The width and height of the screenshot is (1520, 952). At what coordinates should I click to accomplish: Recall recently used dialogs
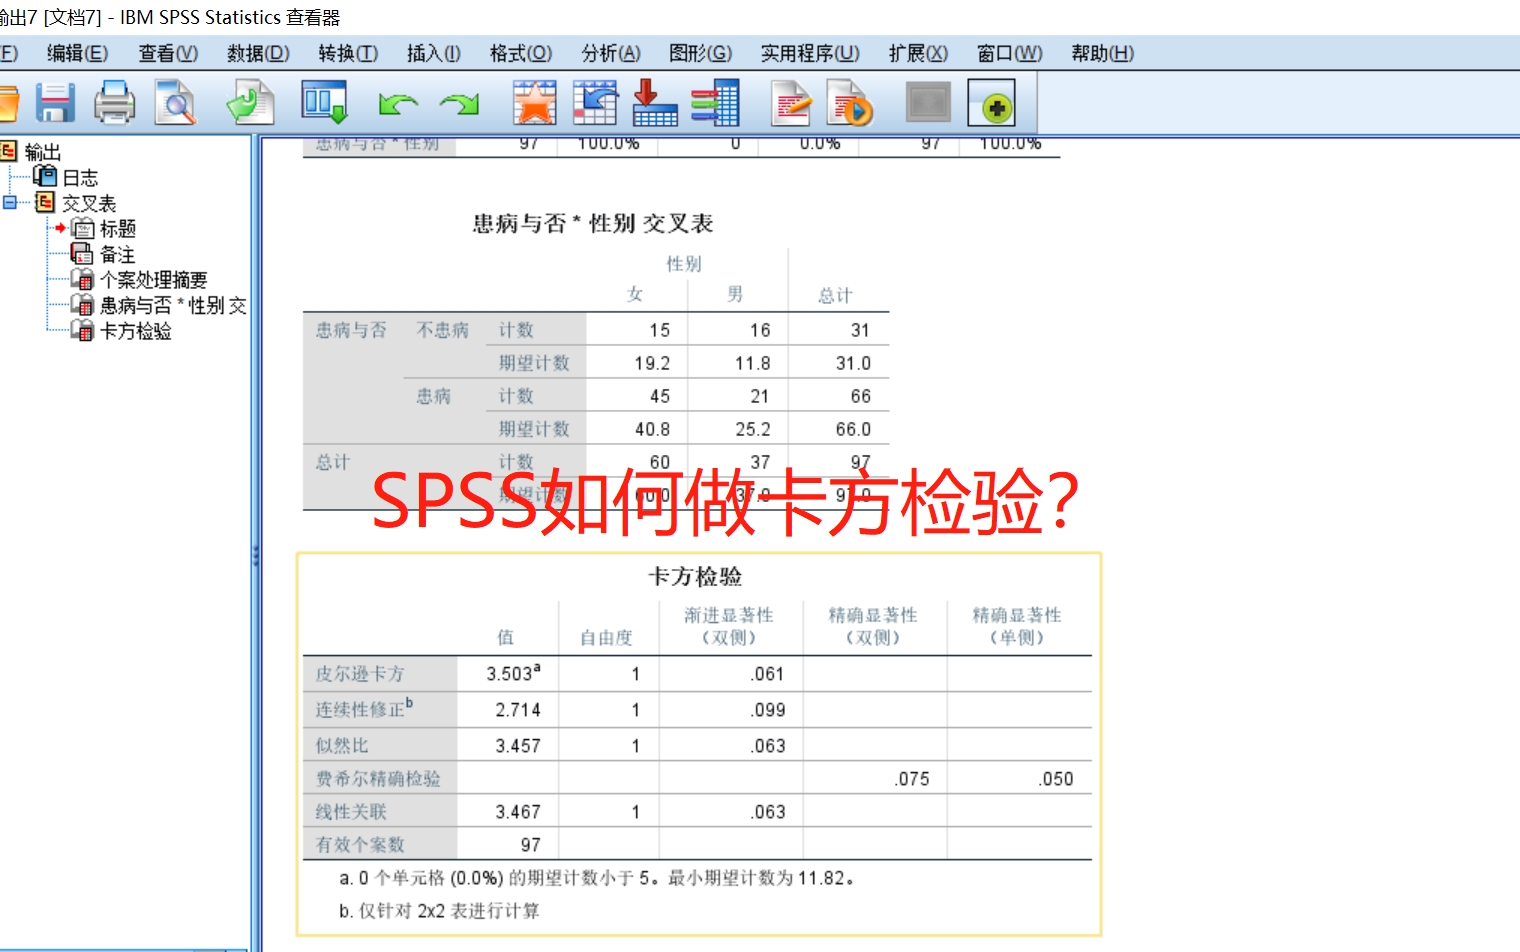coord(248,101)
